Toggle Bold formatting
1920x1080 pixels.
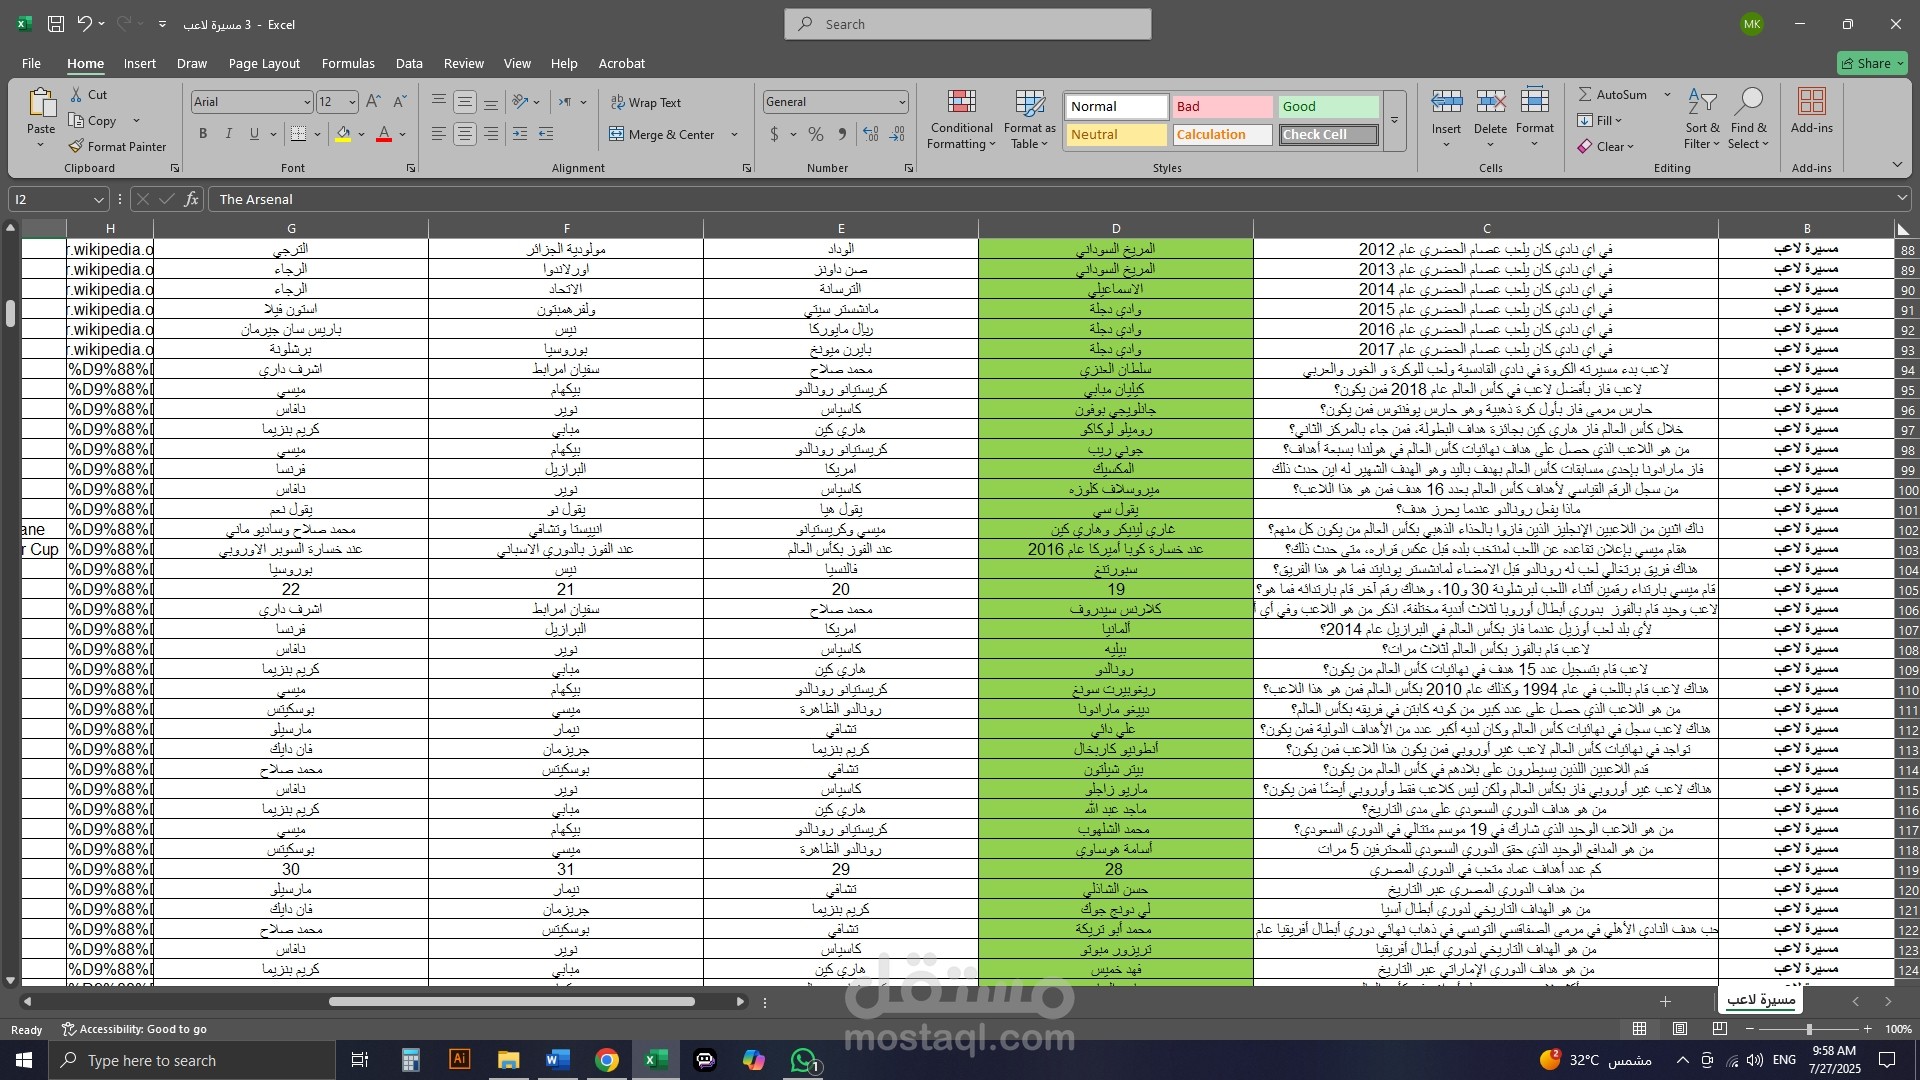[x=203, y=134]
